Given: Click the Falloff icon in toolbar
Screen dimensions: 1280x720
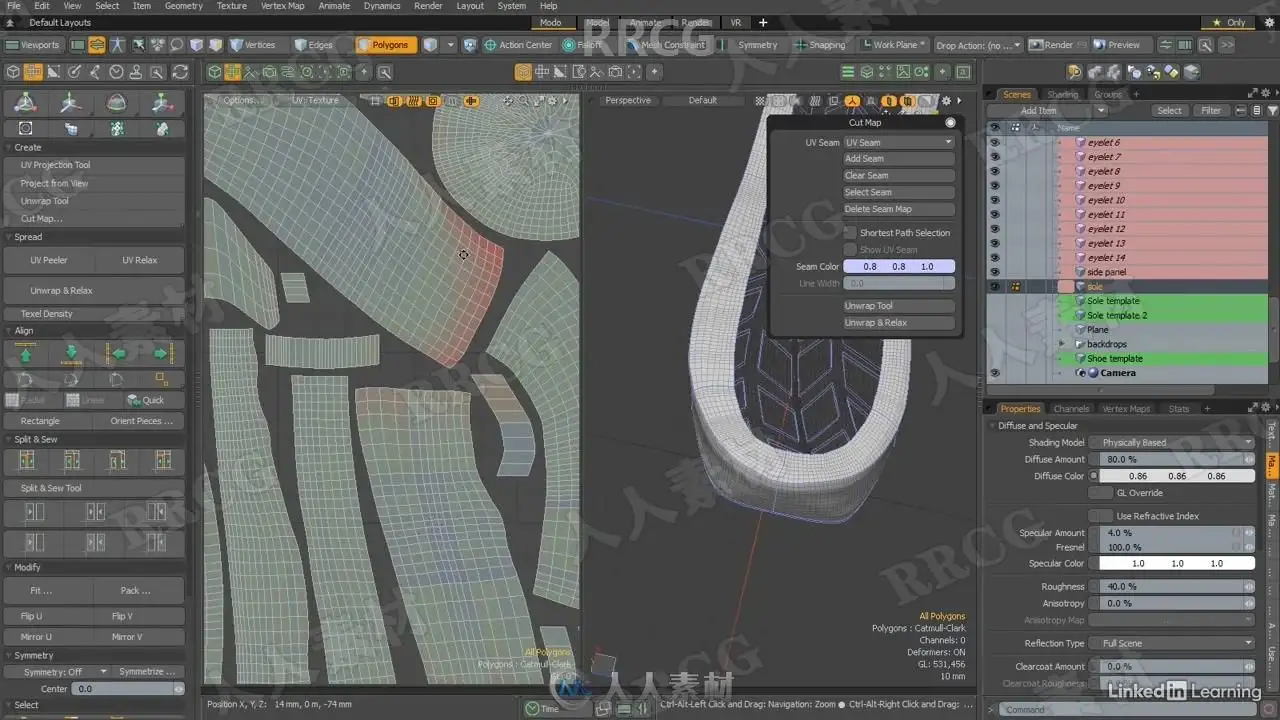Looking at the screenshot, I should (569, 45).
